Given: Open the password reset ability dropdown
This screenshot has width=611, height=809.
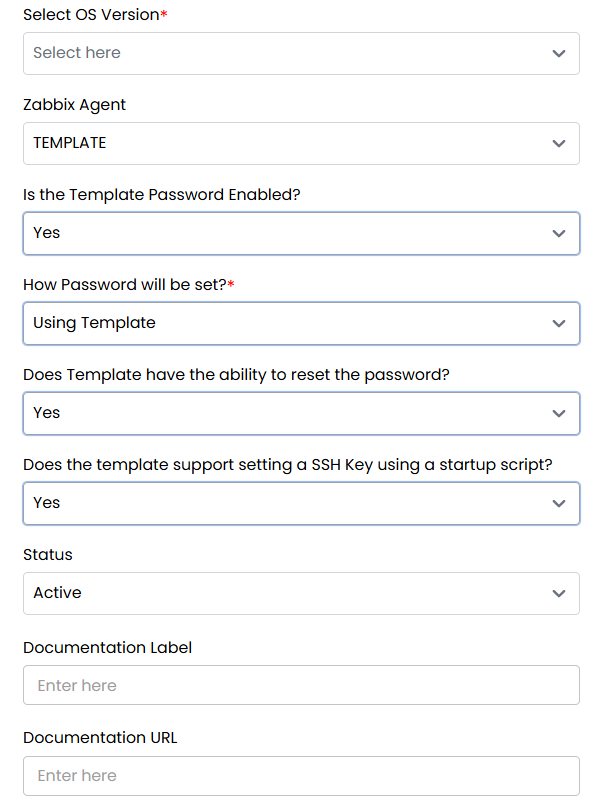Looking at the screenshot, I should pos(300,413).
